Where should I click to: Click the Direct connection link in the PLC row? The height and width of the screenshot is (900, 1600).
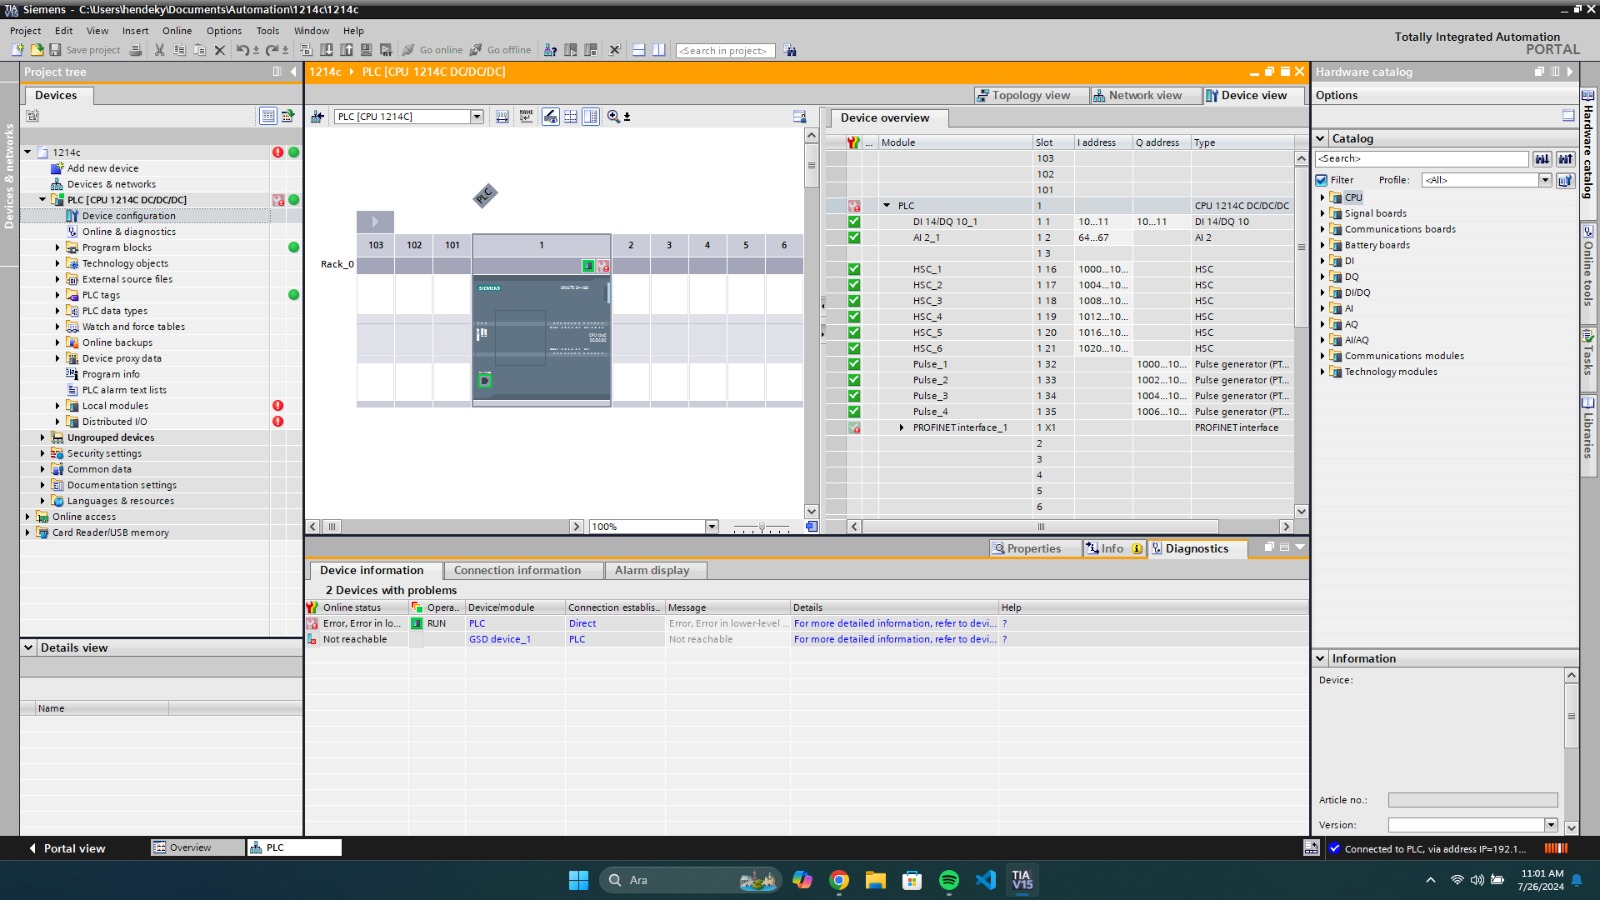coord(583,624)
